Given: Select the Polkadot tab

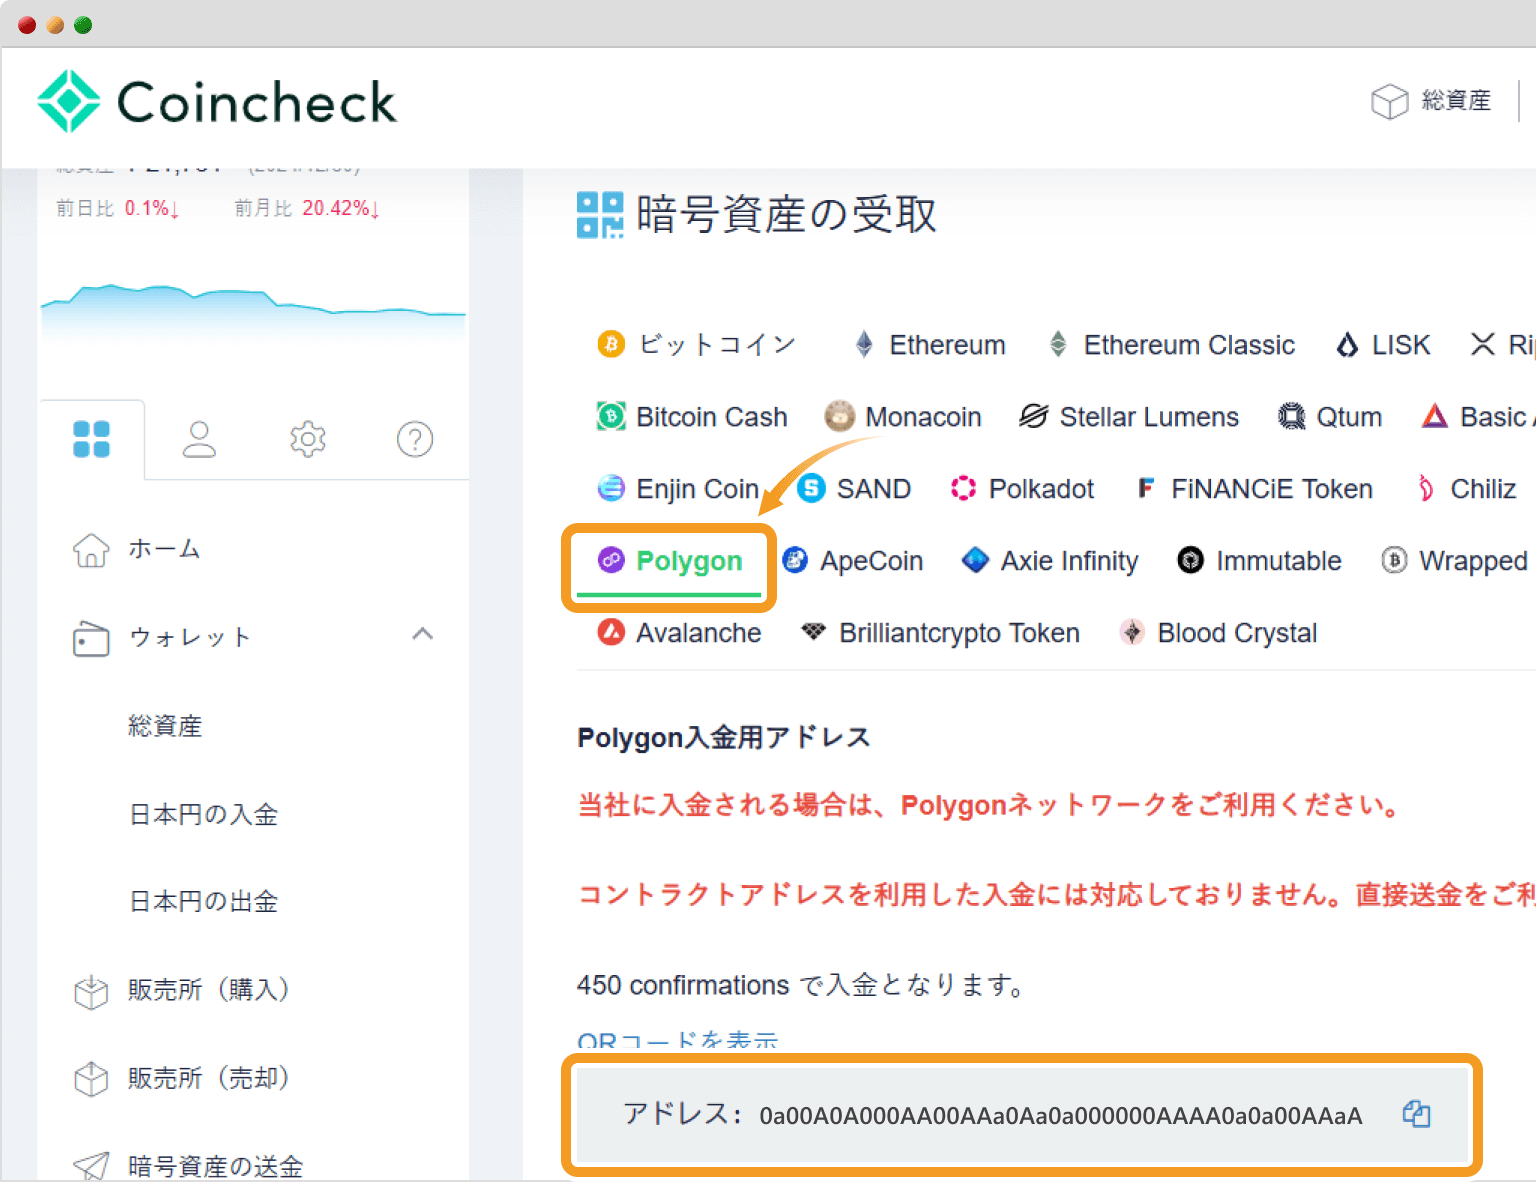Looking at the screenshot, I should (1022, 489).
